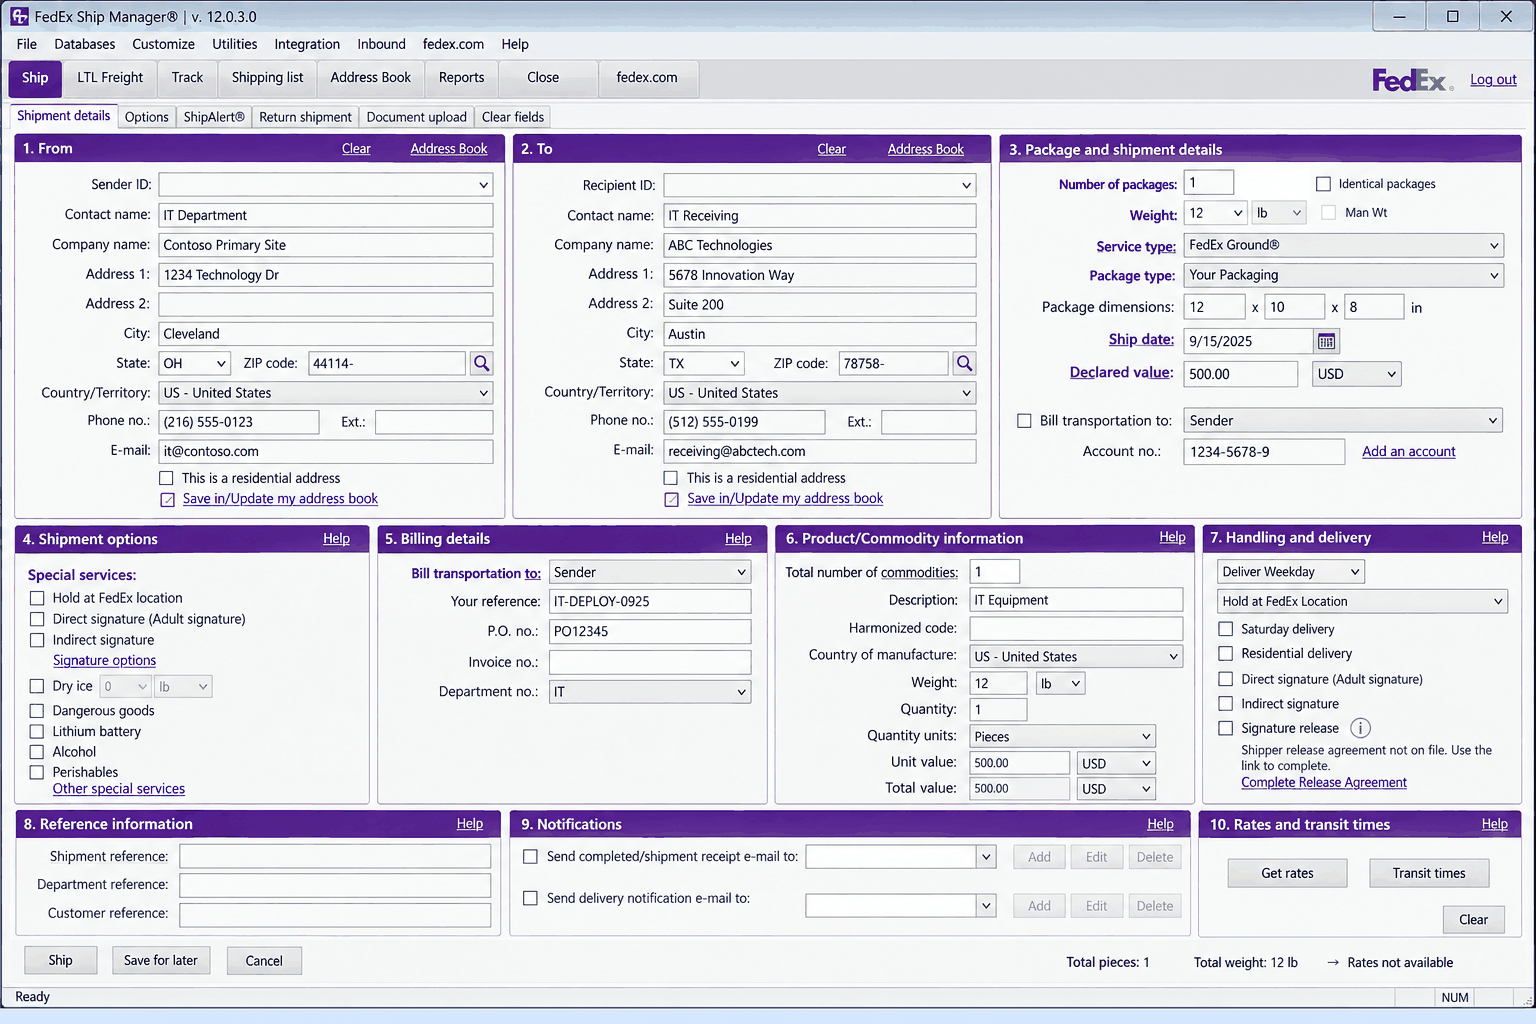Click the FedEx Ship Manager title bar icon
This screenshot has height=1024, width=1536.
coord(19,16)
